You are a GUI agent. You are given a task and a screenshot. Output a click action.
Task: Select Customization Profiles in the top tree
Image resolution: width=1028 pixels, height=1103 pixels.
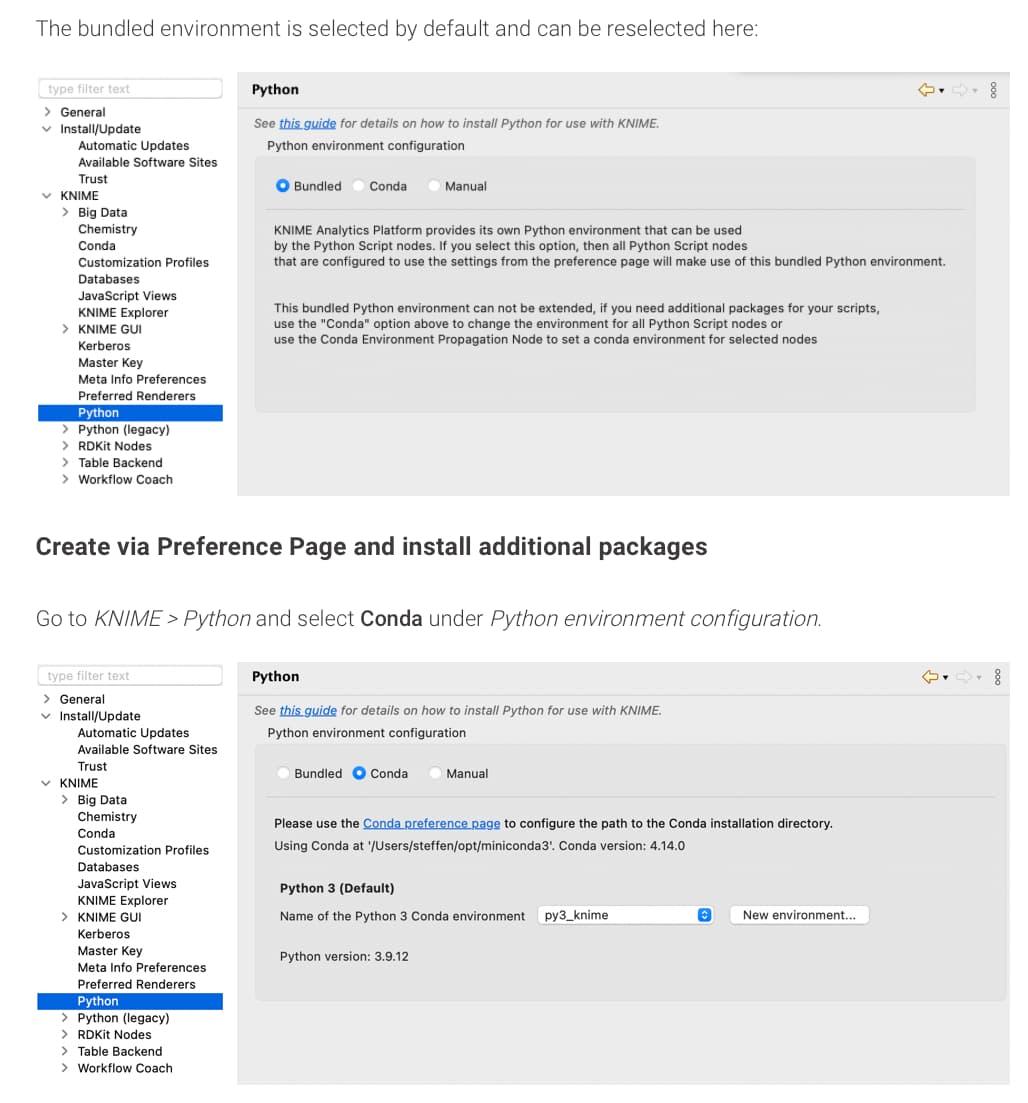[144, 262]
